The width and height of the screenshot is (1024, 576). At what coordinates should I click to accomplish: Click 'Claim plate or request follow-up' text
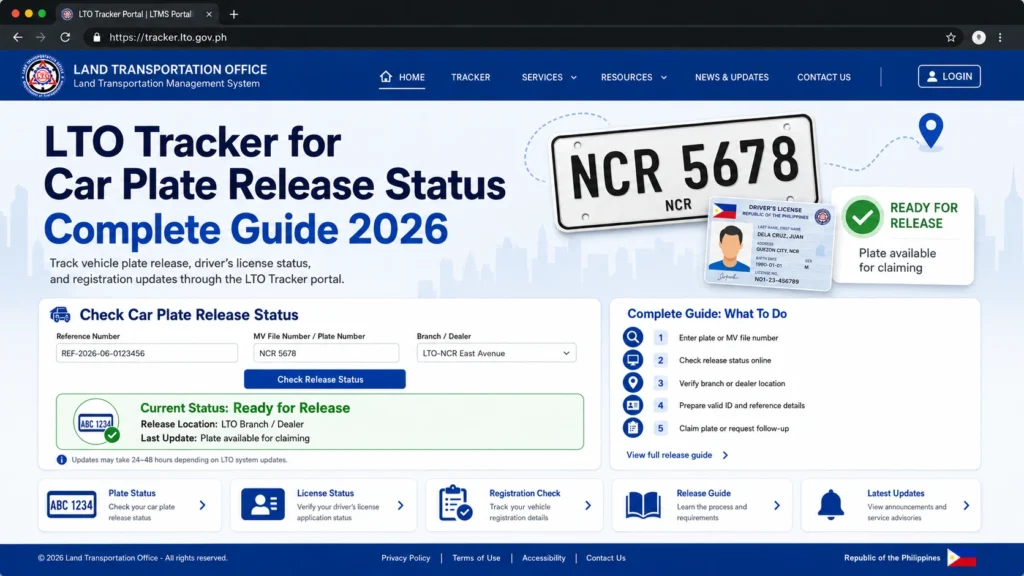tap(734, 428)
